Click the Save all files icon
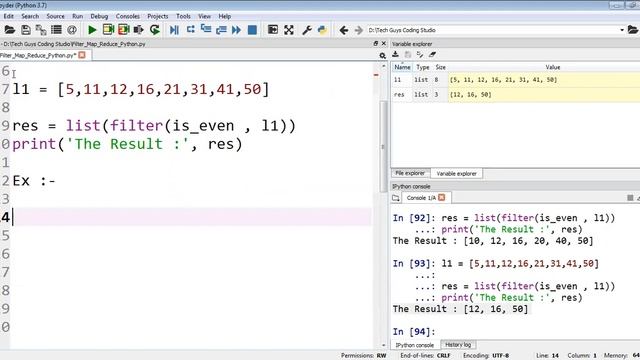Viewport: 640px width, 360px height. (x=41, y=30)
